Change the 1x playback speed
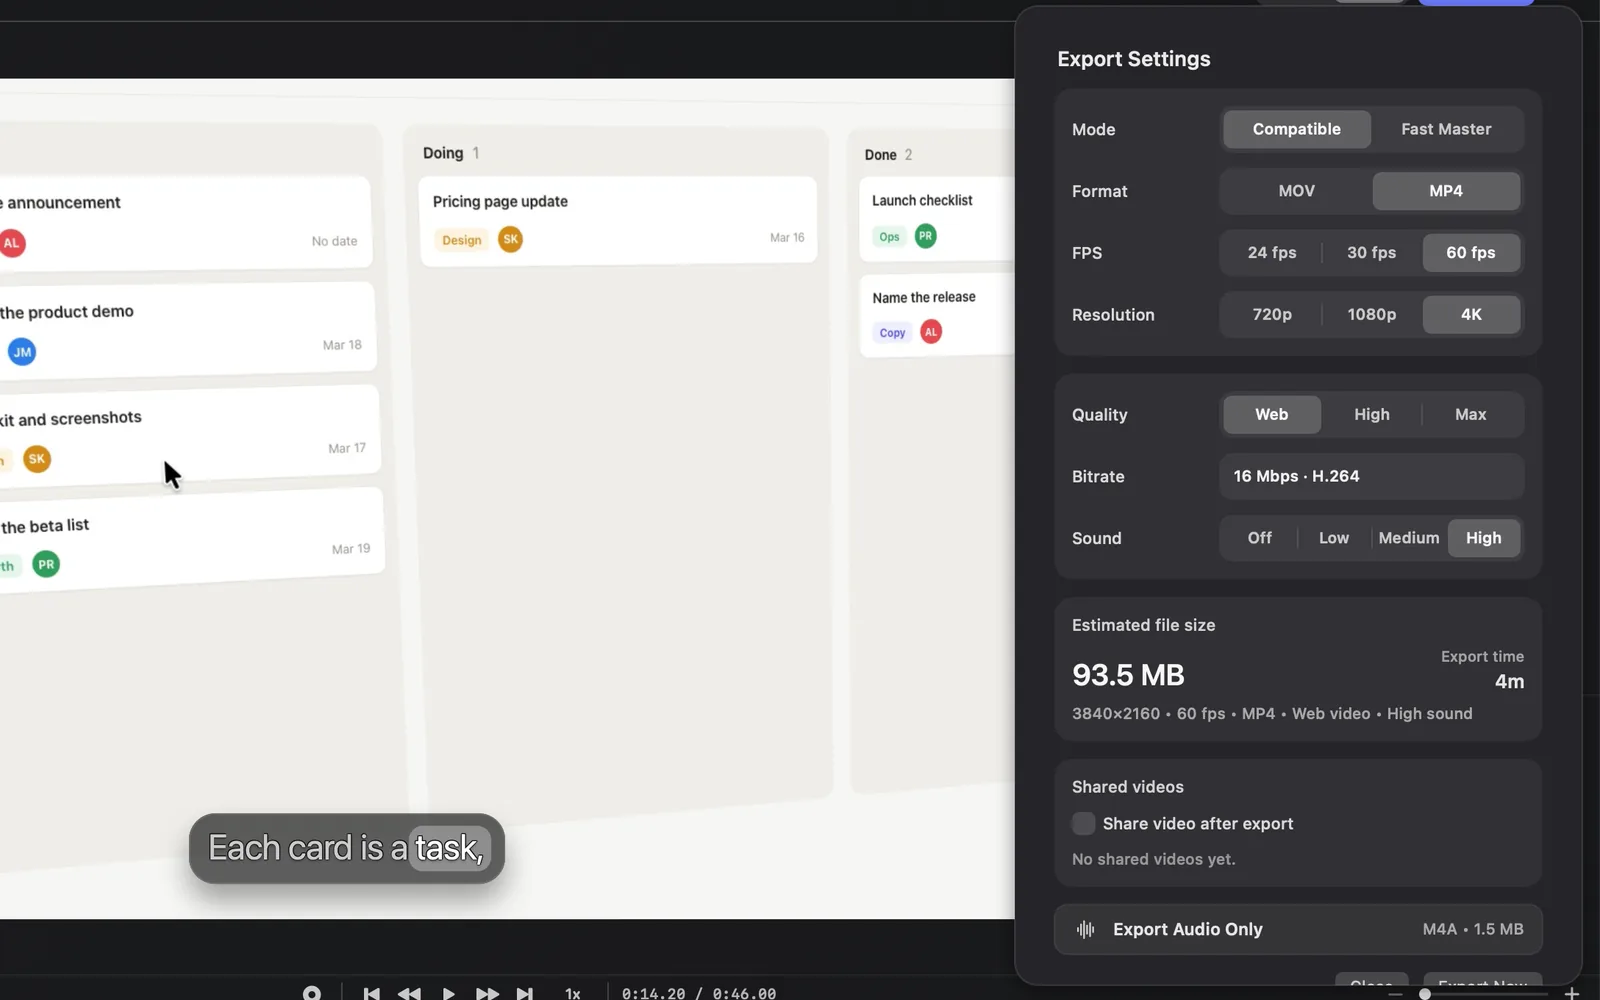This screenshot has height=1000, width=1600. click(573, 993)
